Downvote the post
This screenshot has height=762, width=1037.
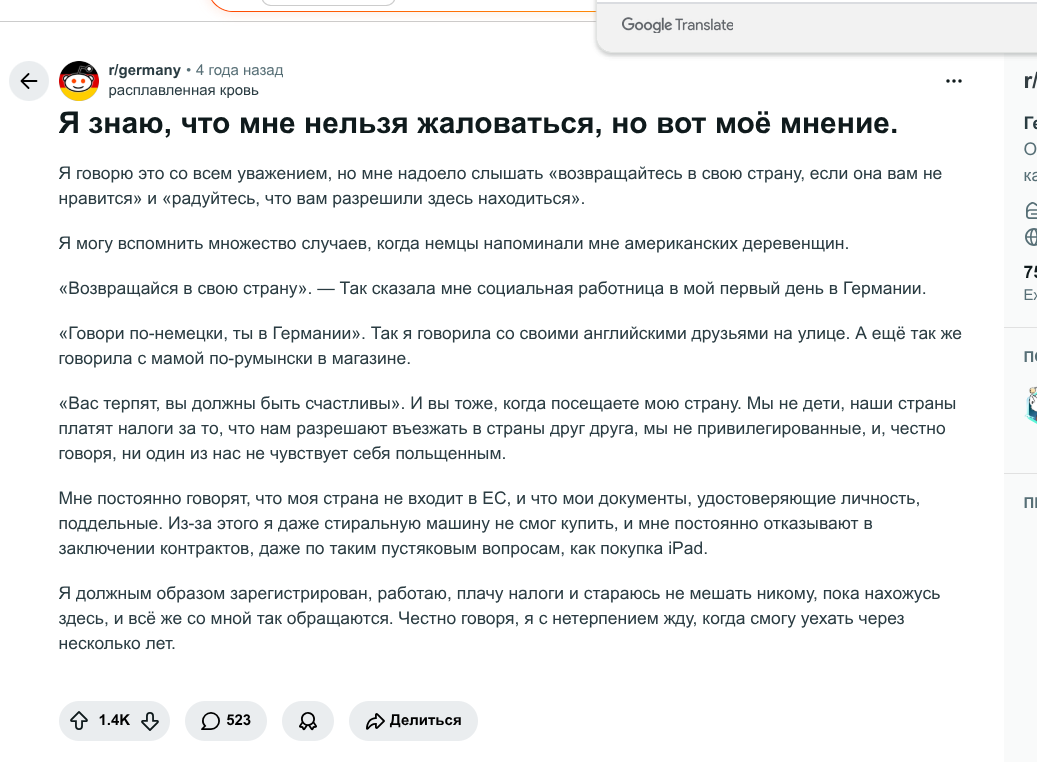[150, 720]
